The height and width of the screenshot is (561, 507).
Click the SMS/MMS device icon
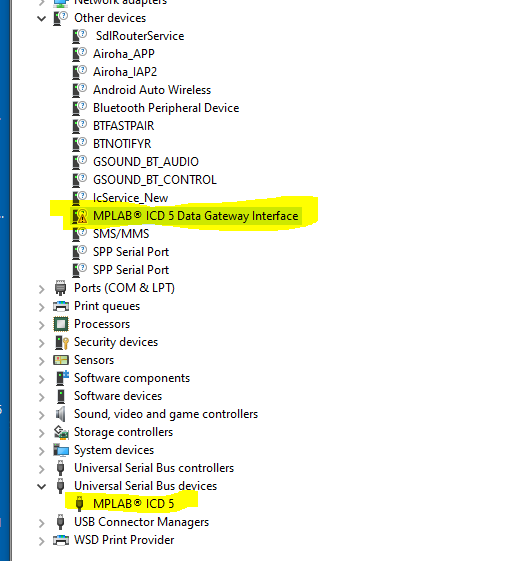(x=80, y=234)
